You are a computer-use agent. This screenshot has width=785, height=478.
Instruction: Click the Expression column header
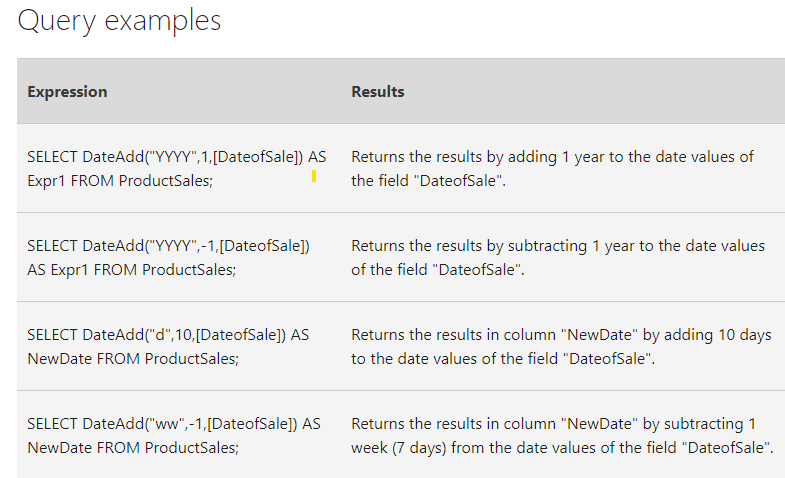(67, 92)
